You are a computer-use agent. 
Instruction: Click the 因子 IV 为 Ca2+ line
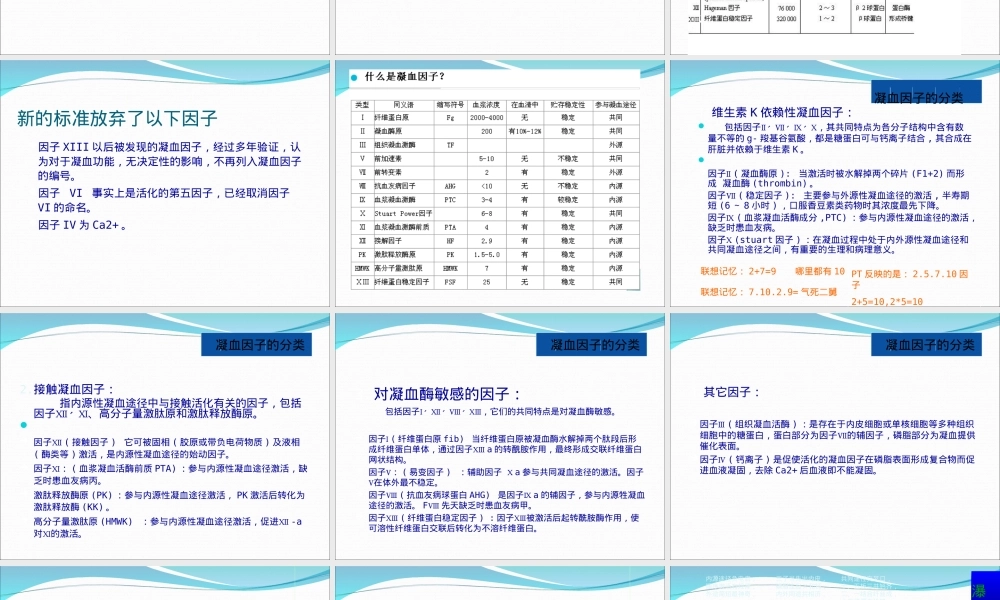click(x=83, y=225)
